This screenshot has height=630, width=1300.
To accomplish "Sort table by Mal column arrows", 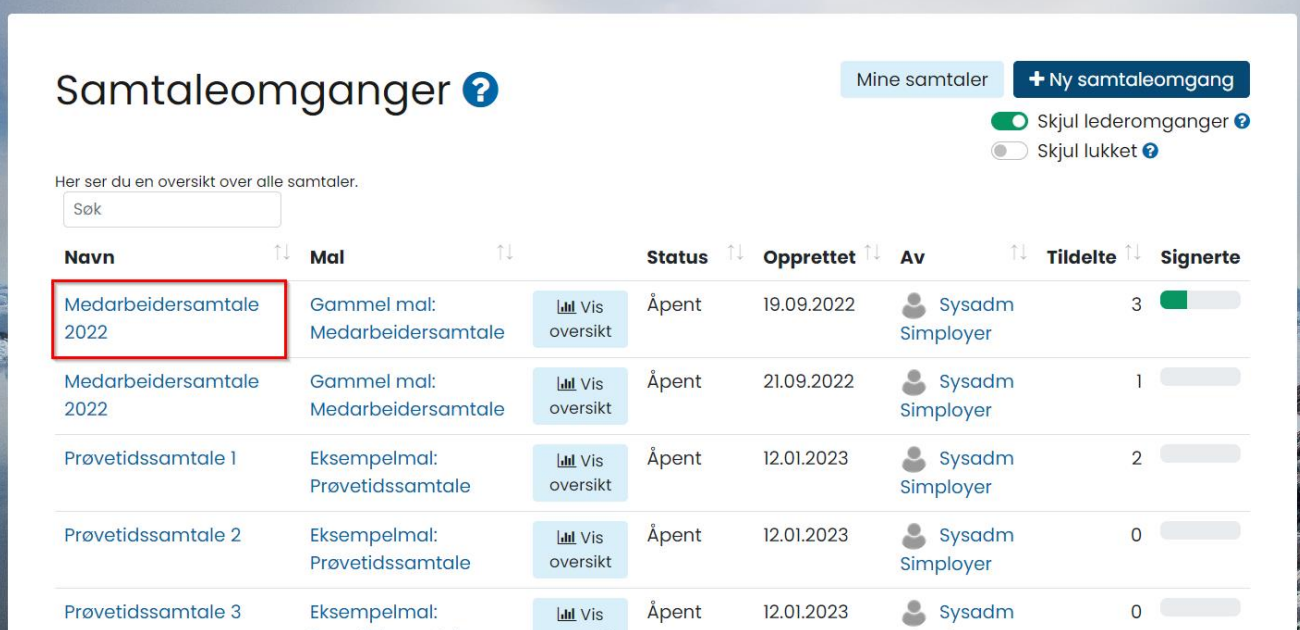I will pos(505,253).
